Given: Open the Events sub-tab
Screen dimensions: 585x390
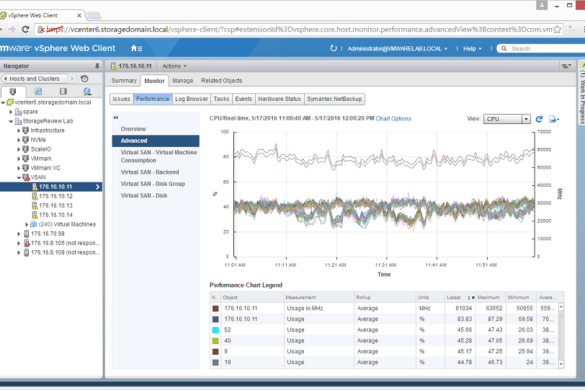Looking at the screenshot, I should [244, 99].
